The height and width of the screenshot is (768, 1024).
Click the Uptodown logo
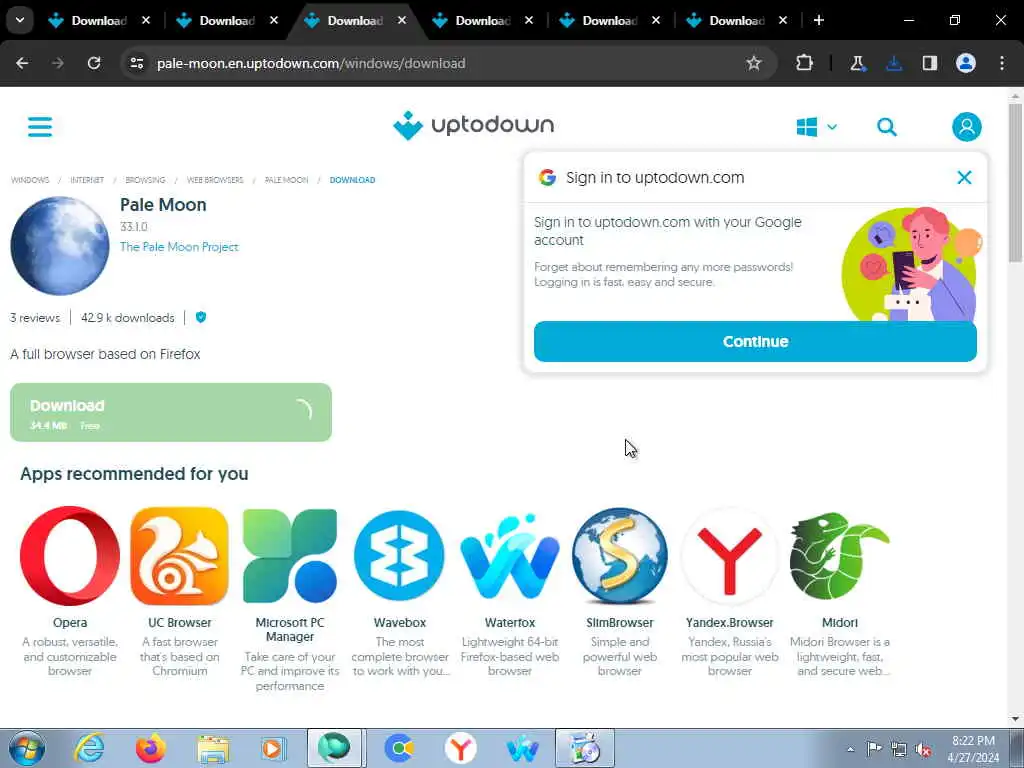(473, 125)
